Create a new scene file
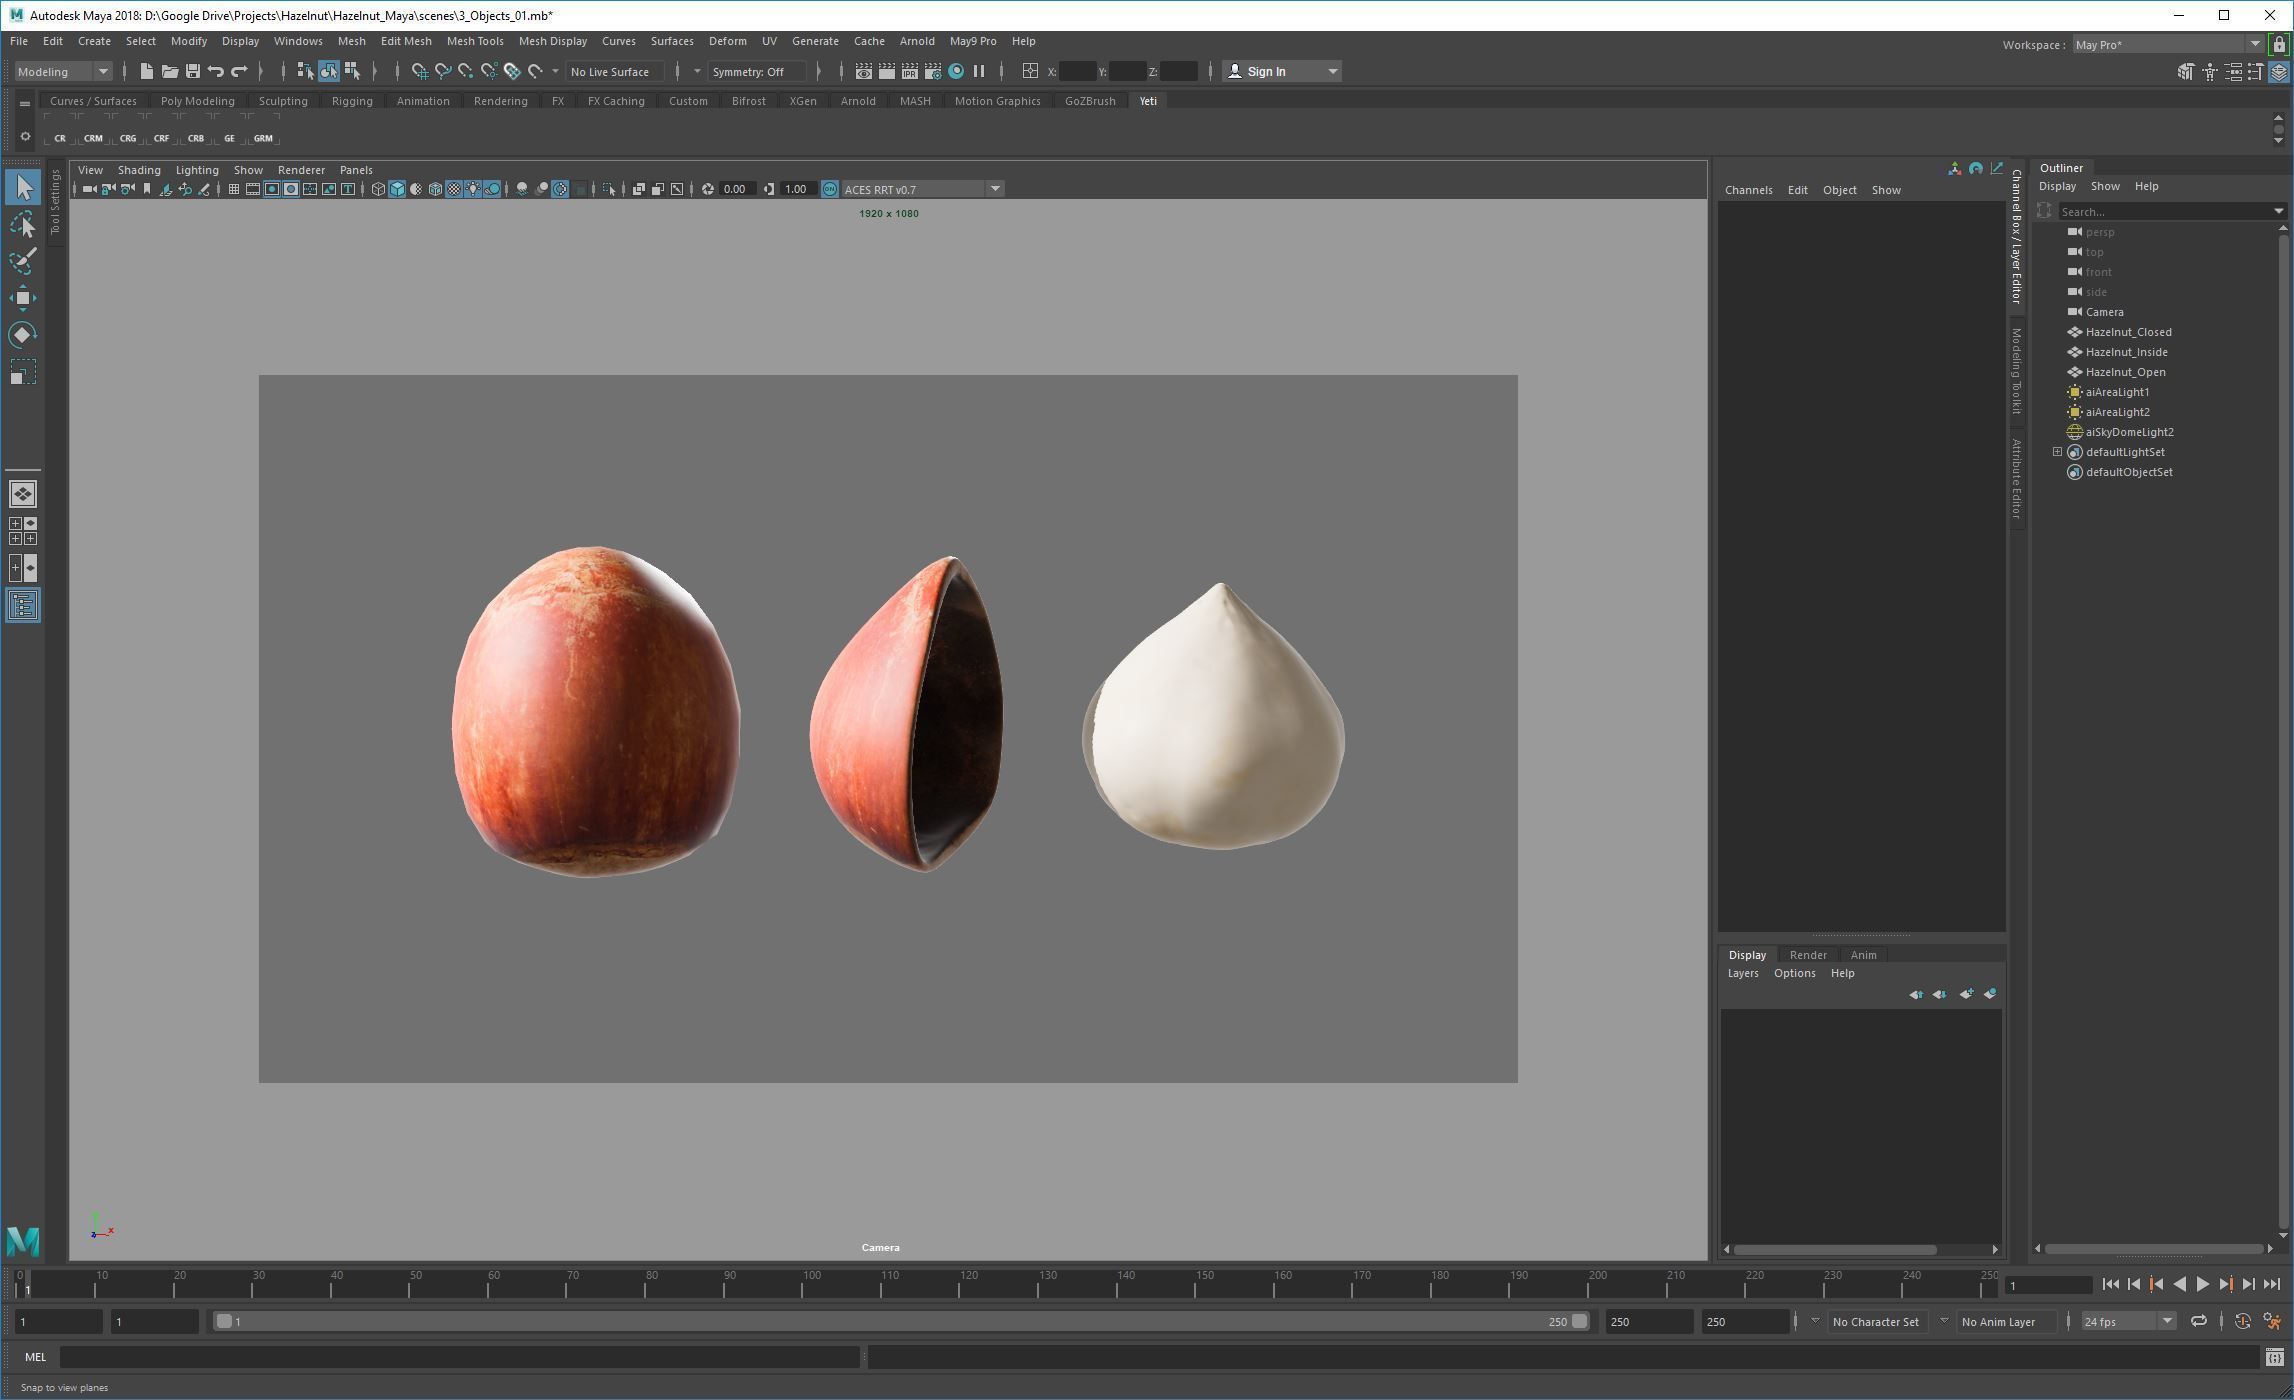 coord(146,71)
